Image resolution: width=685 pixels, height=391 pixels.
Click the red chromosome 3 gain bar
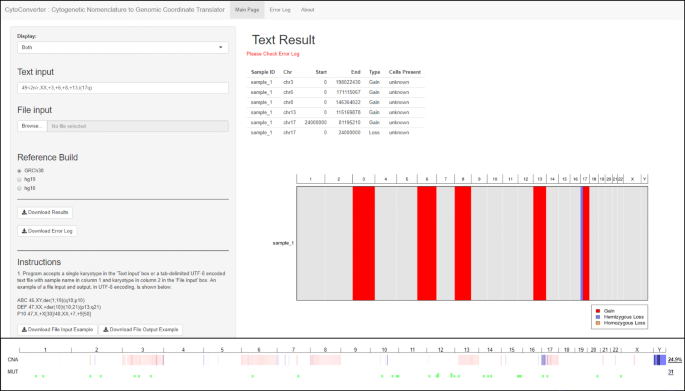coord(363,243)
